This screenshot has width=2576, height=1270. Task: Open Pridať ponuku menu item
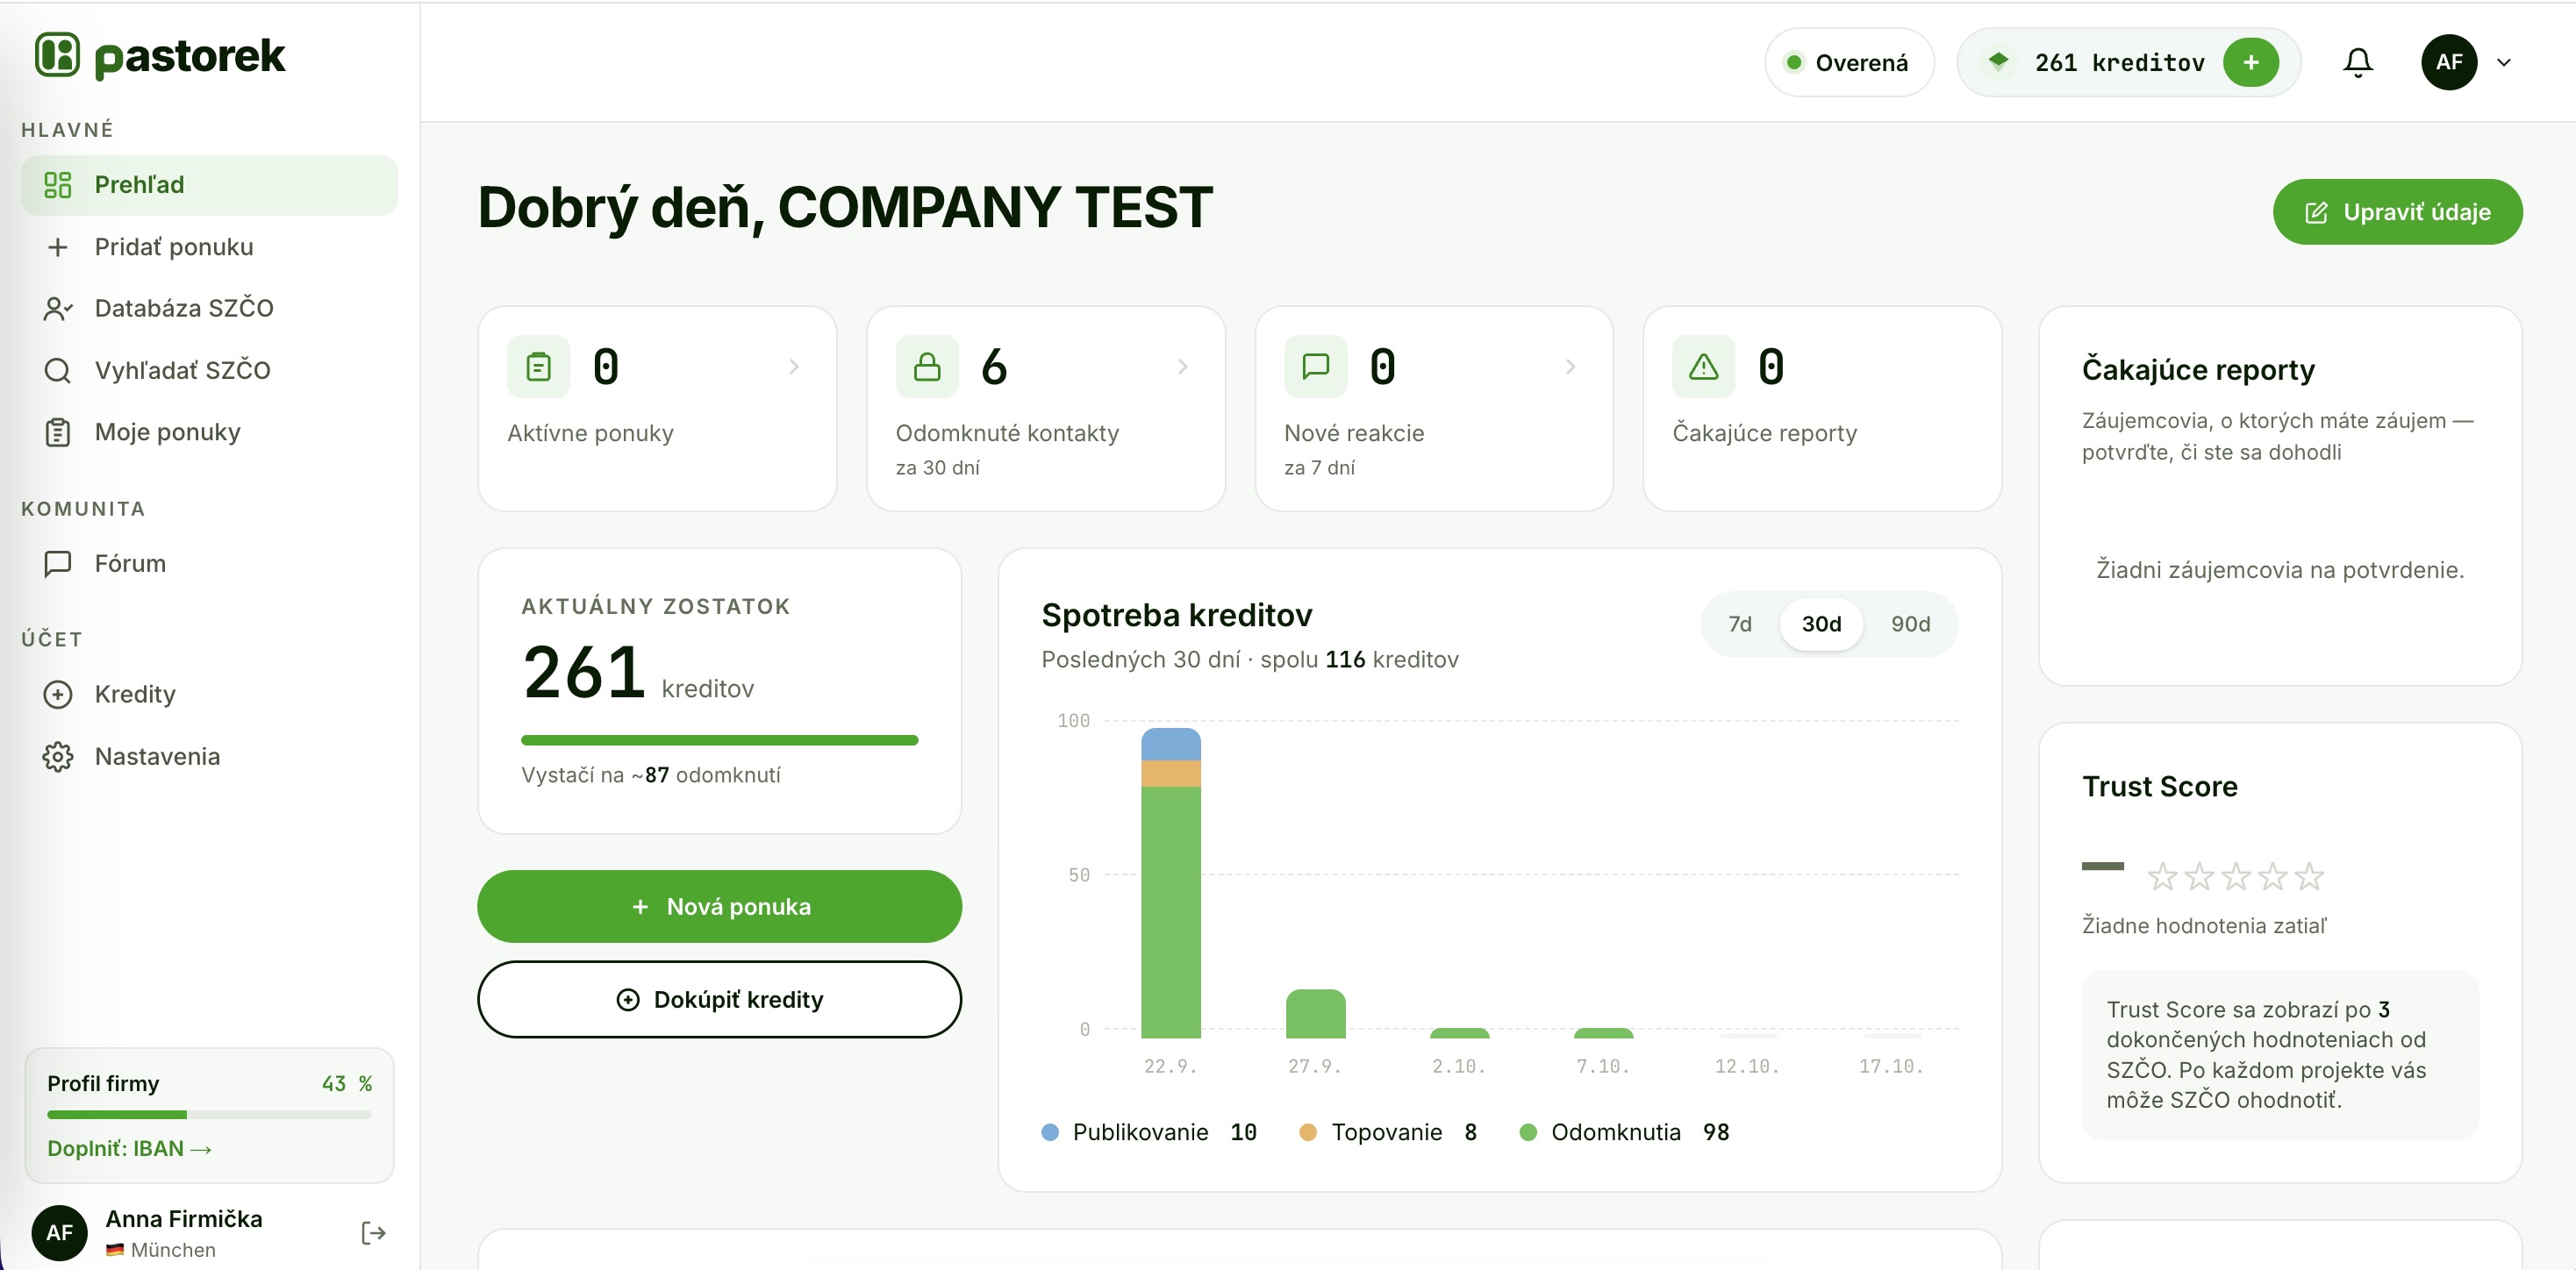tap(209, 247)
